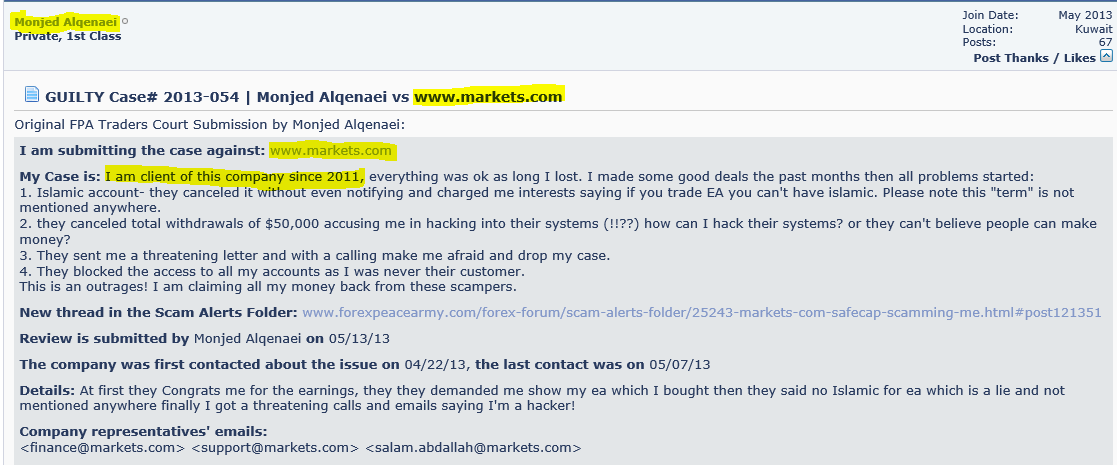Open Monjed Alqenaei's user profile link
The width and height of the screenshot is (1117, 465).
(x=66, y=21)
